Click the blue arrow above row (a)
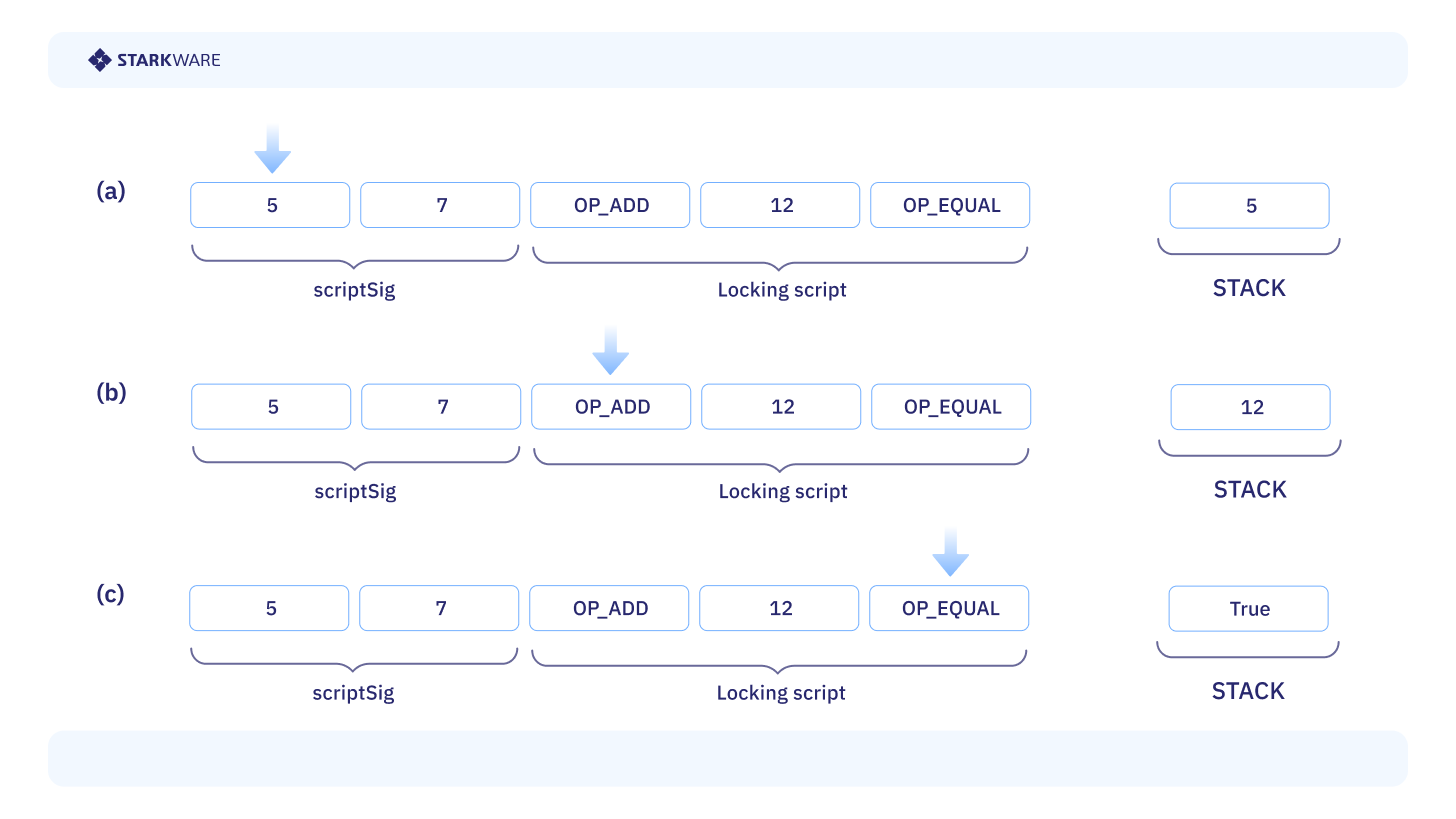 pyautogui.click(x=272, y=150)
